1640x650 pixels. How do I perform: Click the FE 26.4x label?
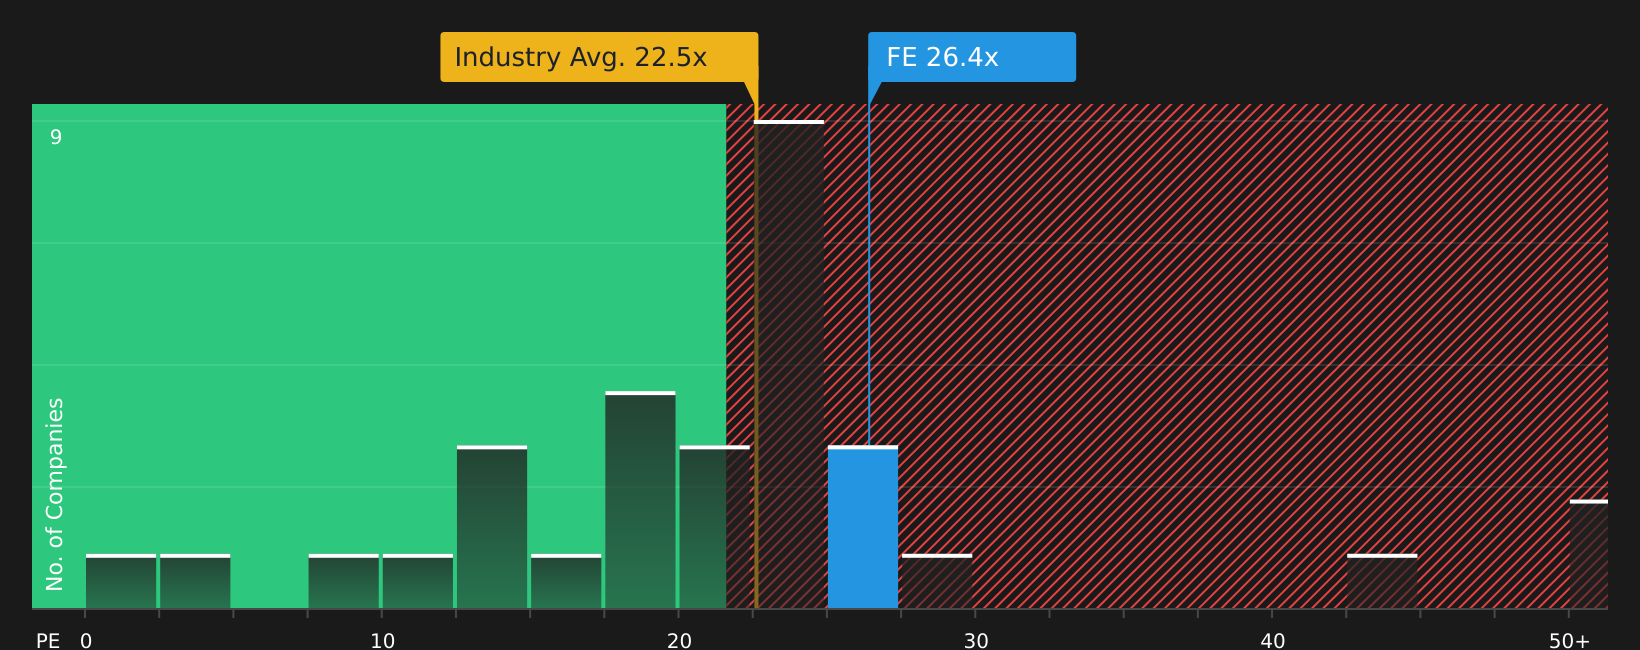[x=972, y=57]
